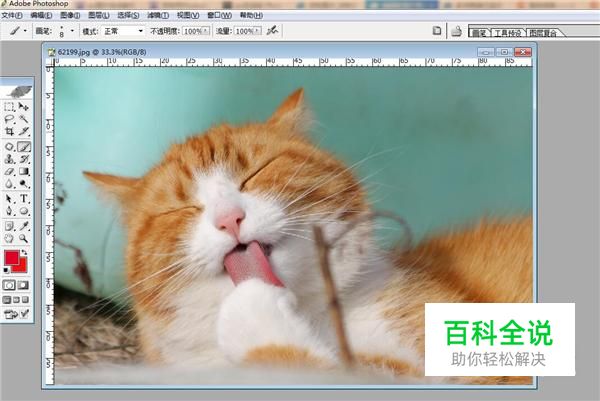
Task: Click the 62199.jpg document title bar
Action: [260, 52]
